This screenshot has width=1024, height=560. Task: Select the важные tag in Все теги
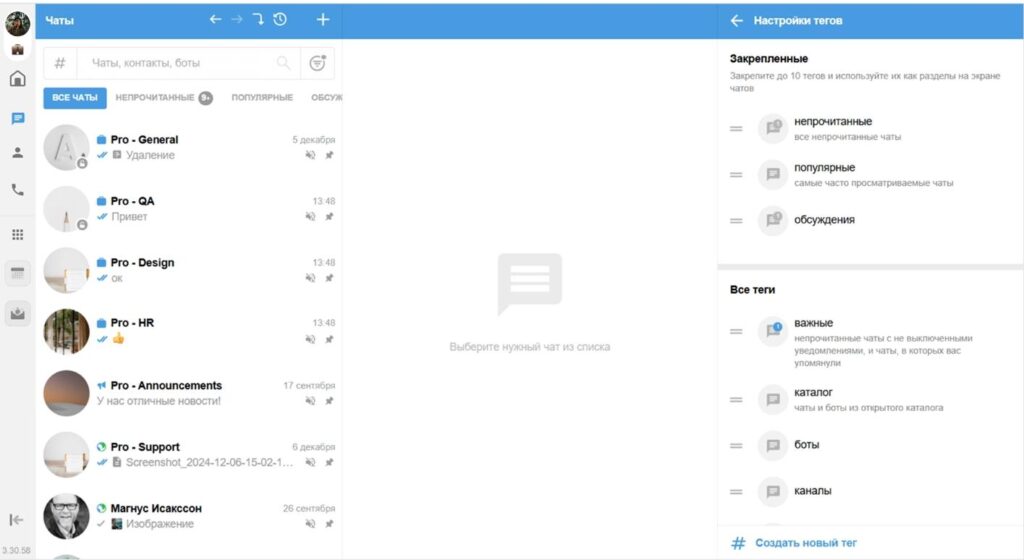(813, 324)
